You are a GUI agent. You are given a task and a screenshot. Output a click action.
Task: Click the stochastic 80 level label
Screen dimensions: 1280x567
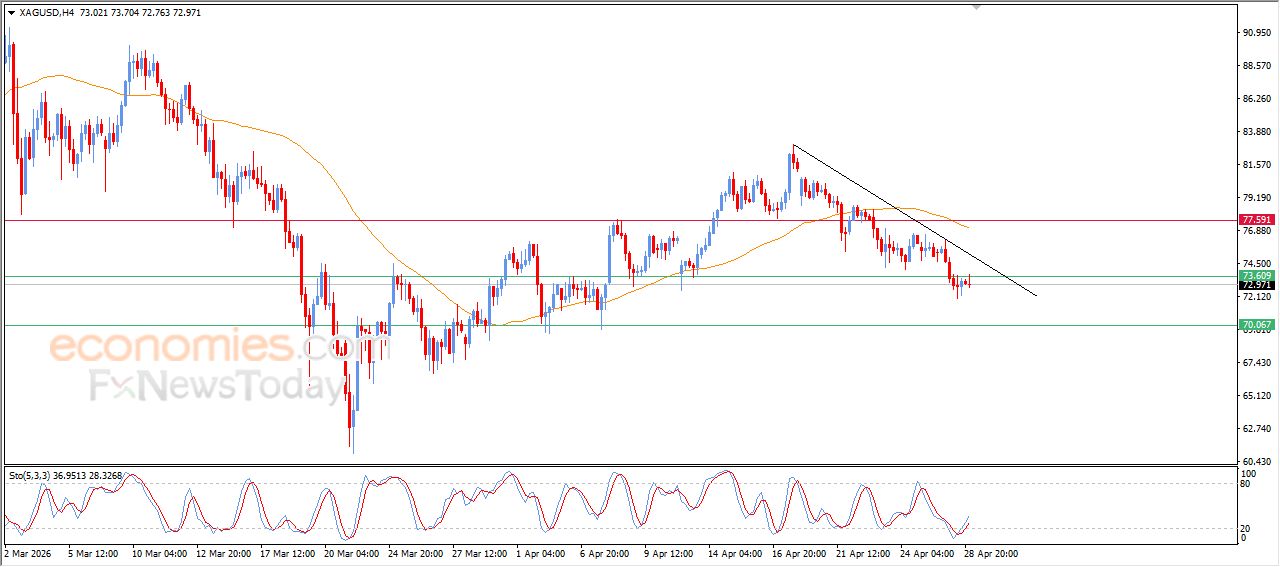1245,484
